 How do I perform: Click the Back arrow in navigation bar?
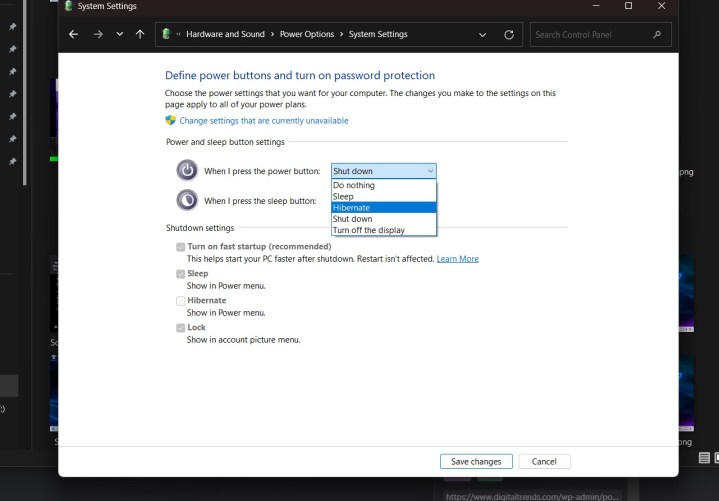(73, 34)
